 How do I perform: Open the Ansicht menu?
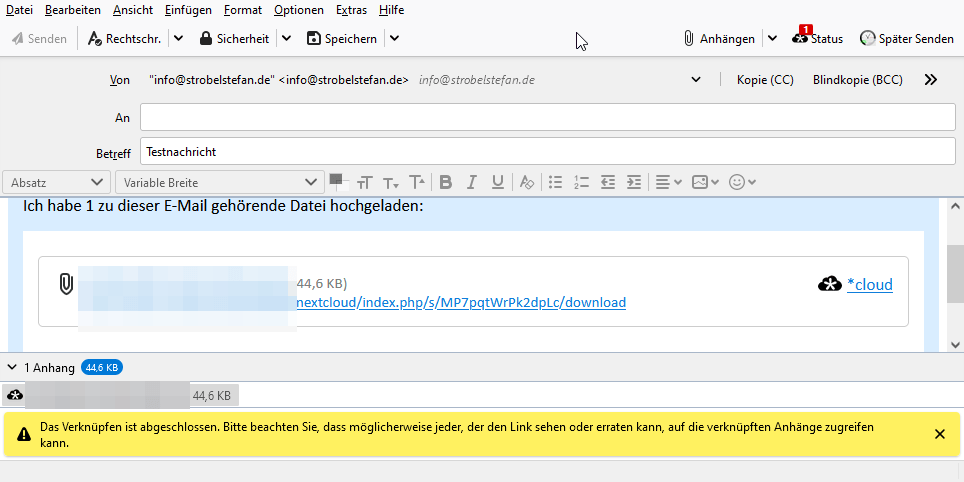point(133,10)
